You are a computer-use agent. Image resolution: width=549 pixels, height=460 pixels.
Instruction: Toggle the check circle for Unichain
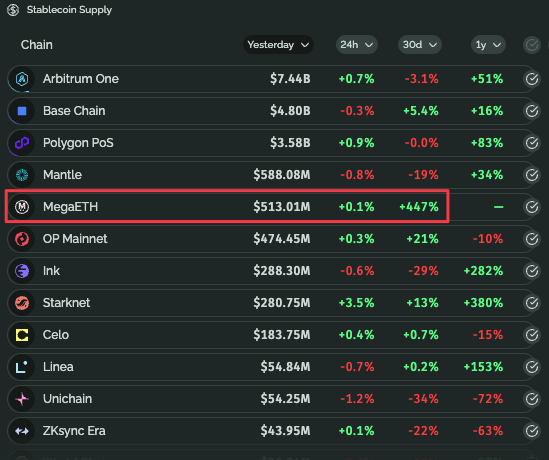coord(532,399)
